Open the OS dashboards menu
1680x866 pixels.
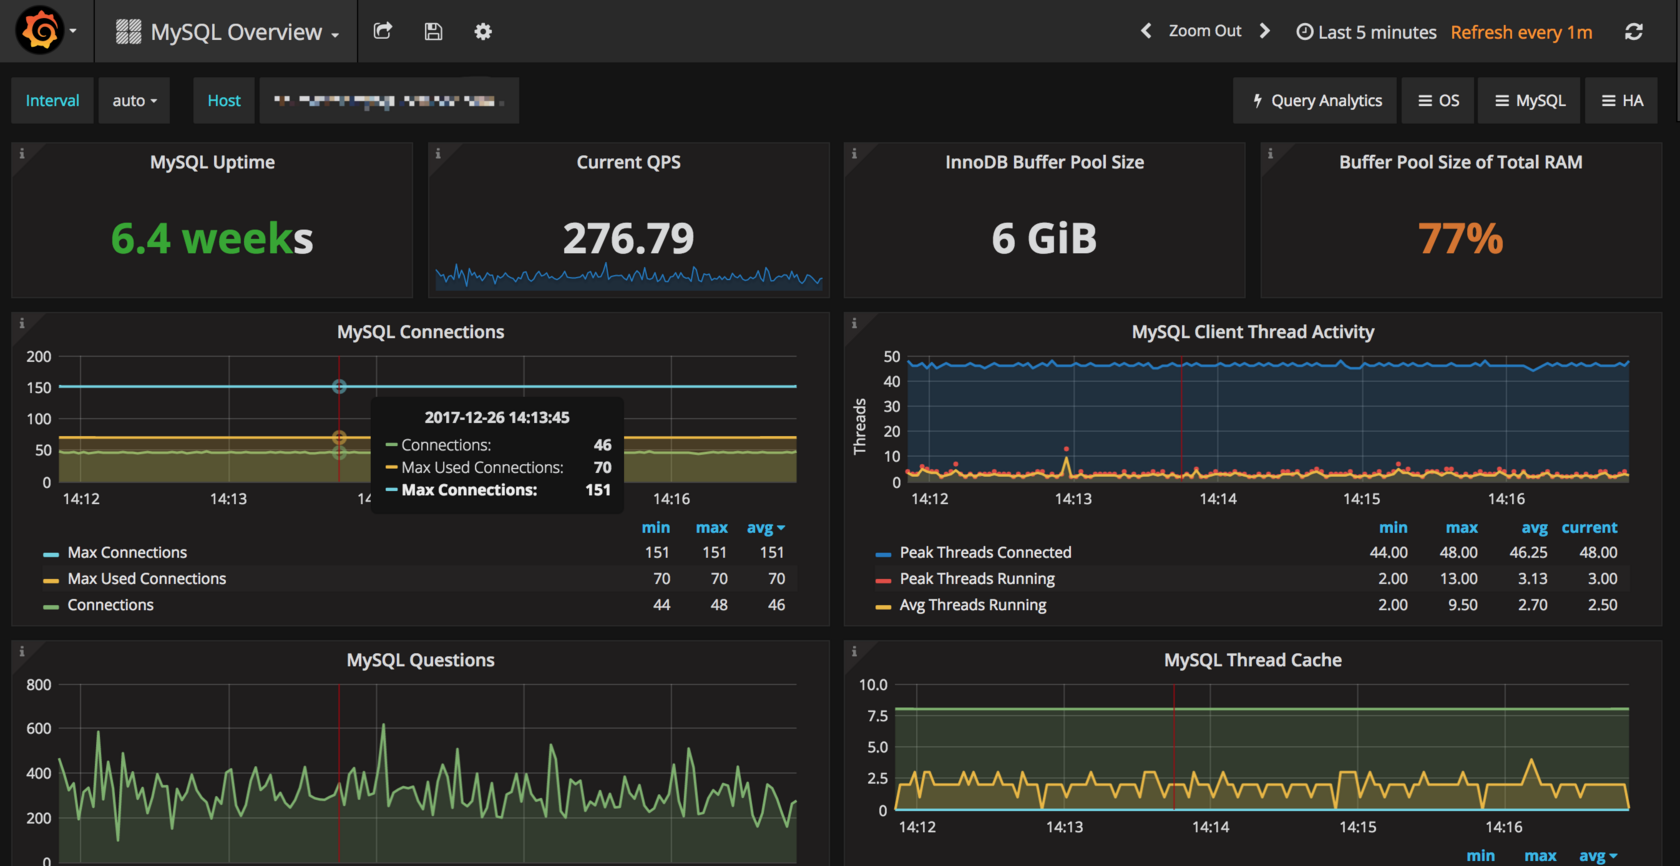coord(1438,101)
